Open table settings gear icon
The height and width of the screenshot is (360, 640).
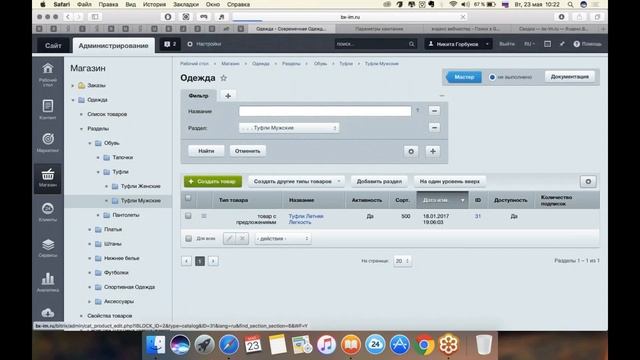tap(588, 182)
